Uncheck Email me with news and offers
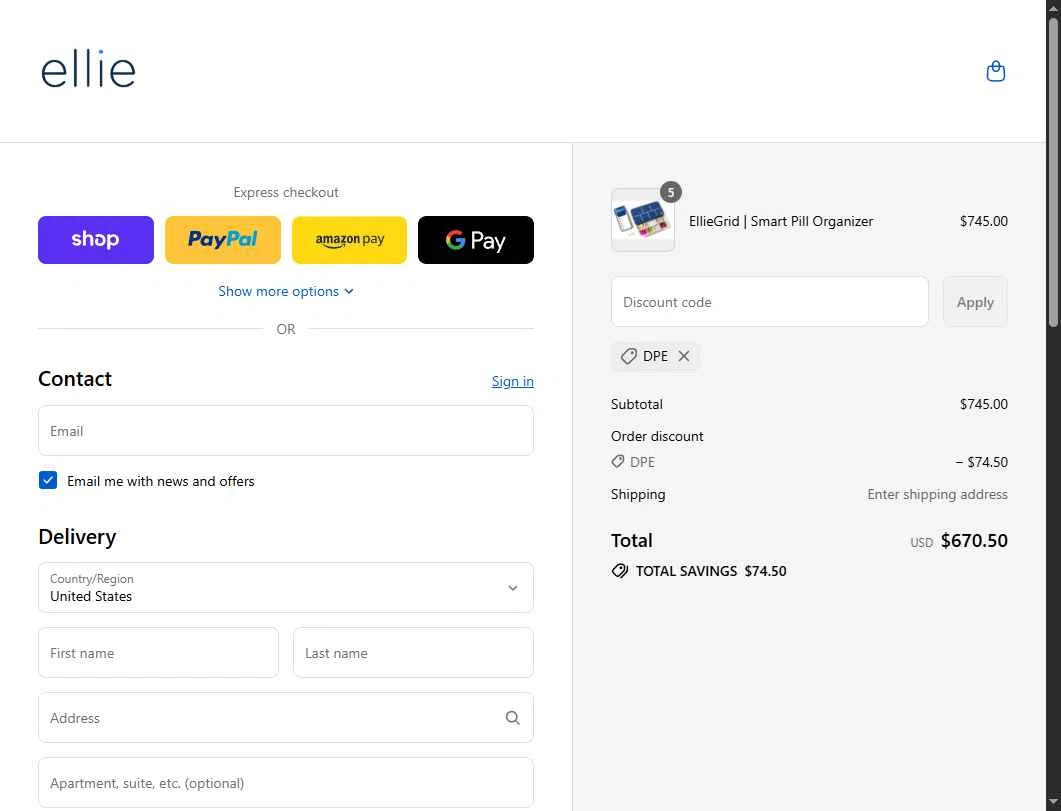This screenshot has height=811, width=1061. pos(48,480)
